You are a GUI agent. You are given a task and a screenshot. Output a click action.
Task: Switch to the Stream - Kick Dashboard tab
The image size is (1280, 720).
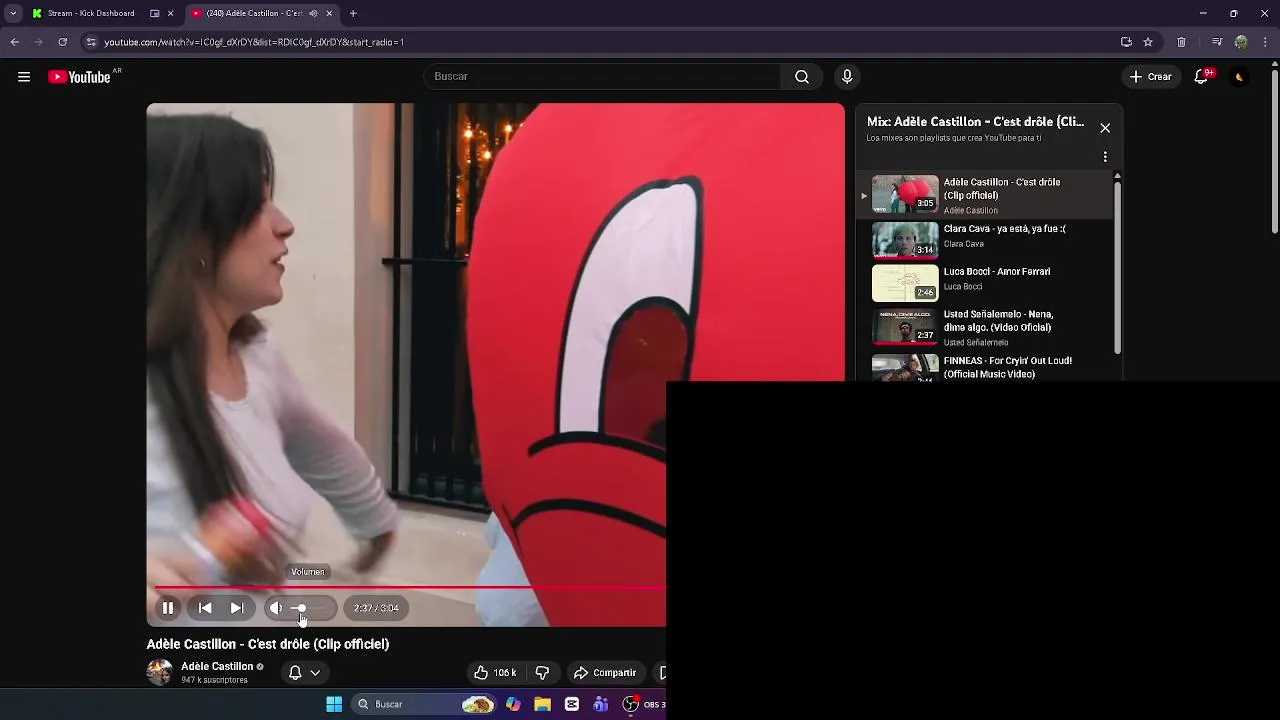pyautogui.click(x=91, y=13)
